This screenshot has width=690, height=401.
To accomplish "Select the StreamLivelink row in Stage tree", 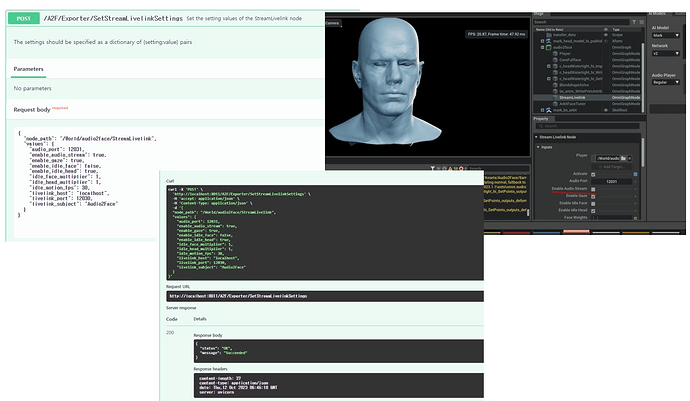I will pos(587,98).
